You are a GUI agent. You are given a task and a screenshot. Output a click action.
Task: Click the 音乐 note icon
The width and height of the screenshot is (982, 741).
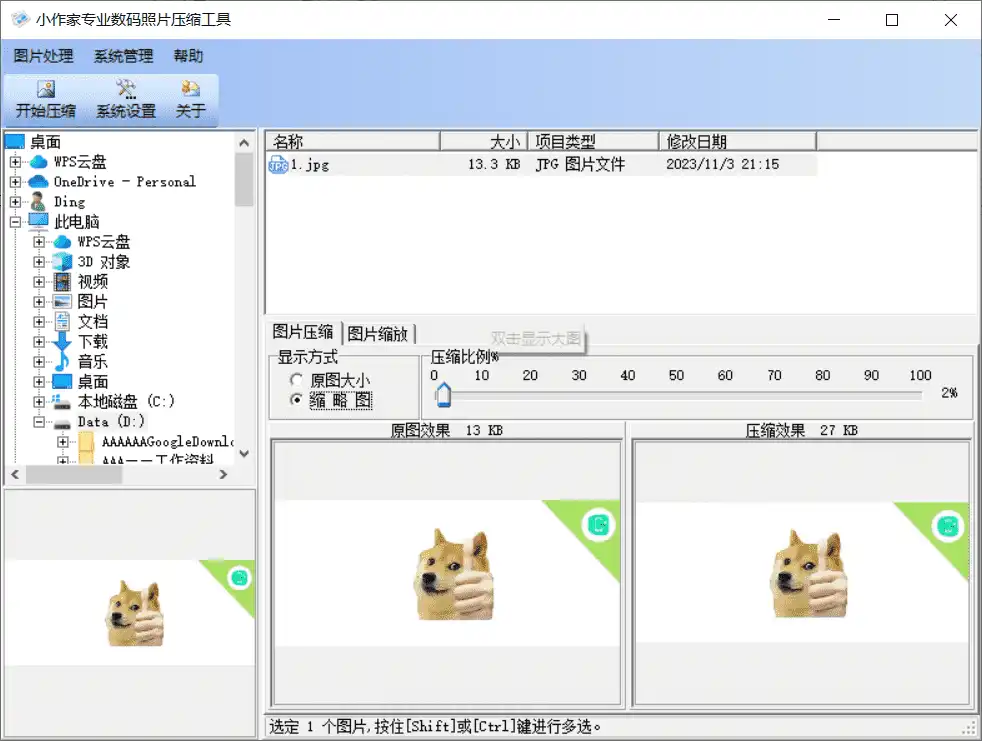62,361
